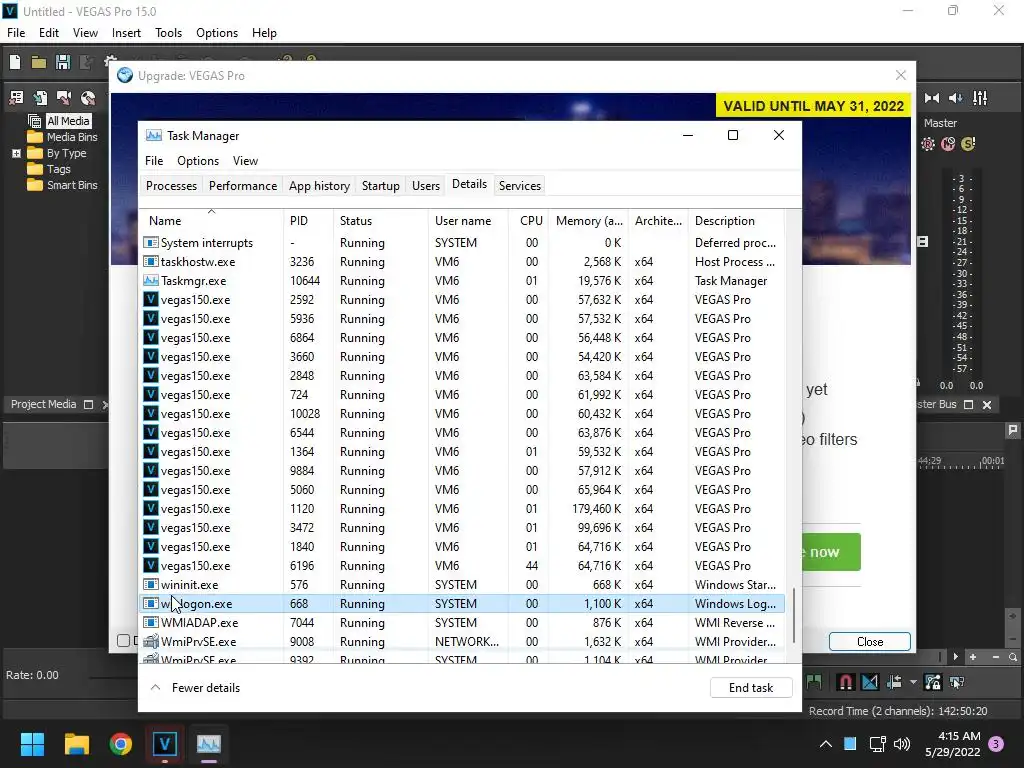Switch to the Startup tab
This screenshot has height=768, width=1024.
click(x=381, y=185)
